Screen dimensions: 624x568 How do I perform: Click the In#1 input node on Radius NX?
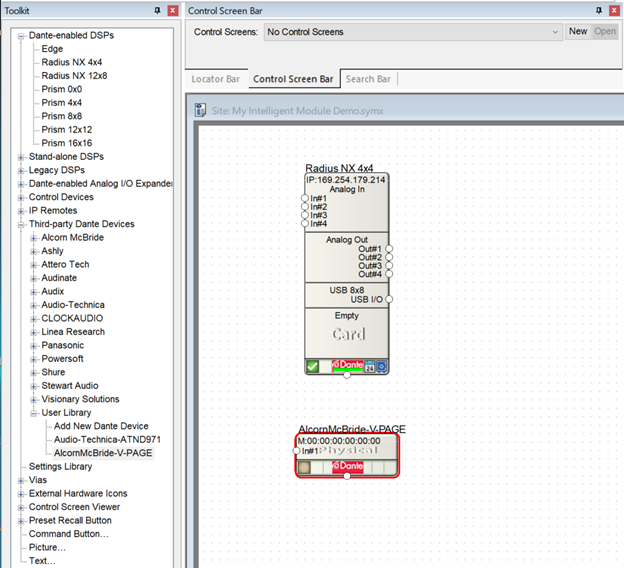pyautogui.click(x=305, y=198)
